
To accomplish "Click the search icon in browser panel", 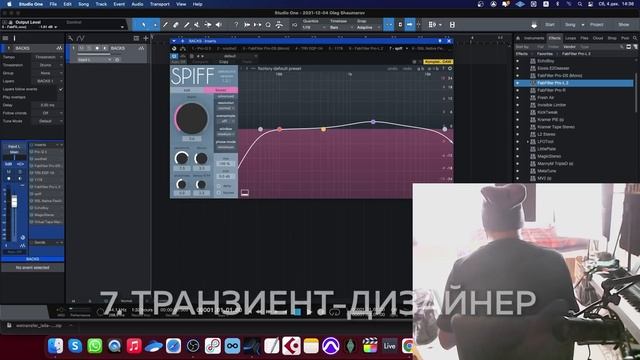I will click(x=635, y=38).
